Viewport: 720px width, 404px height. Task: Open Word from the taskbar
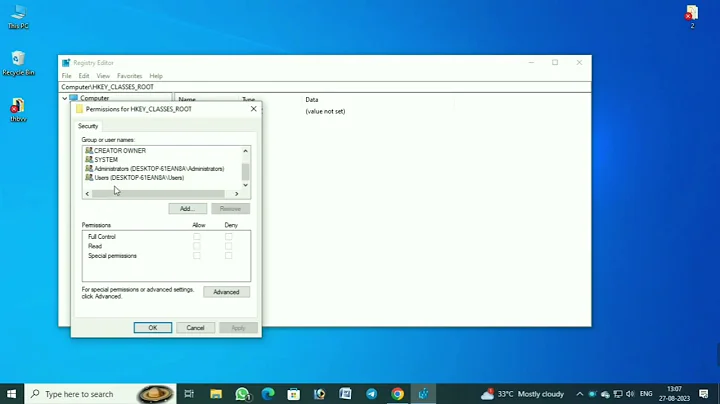click(345, 394)
